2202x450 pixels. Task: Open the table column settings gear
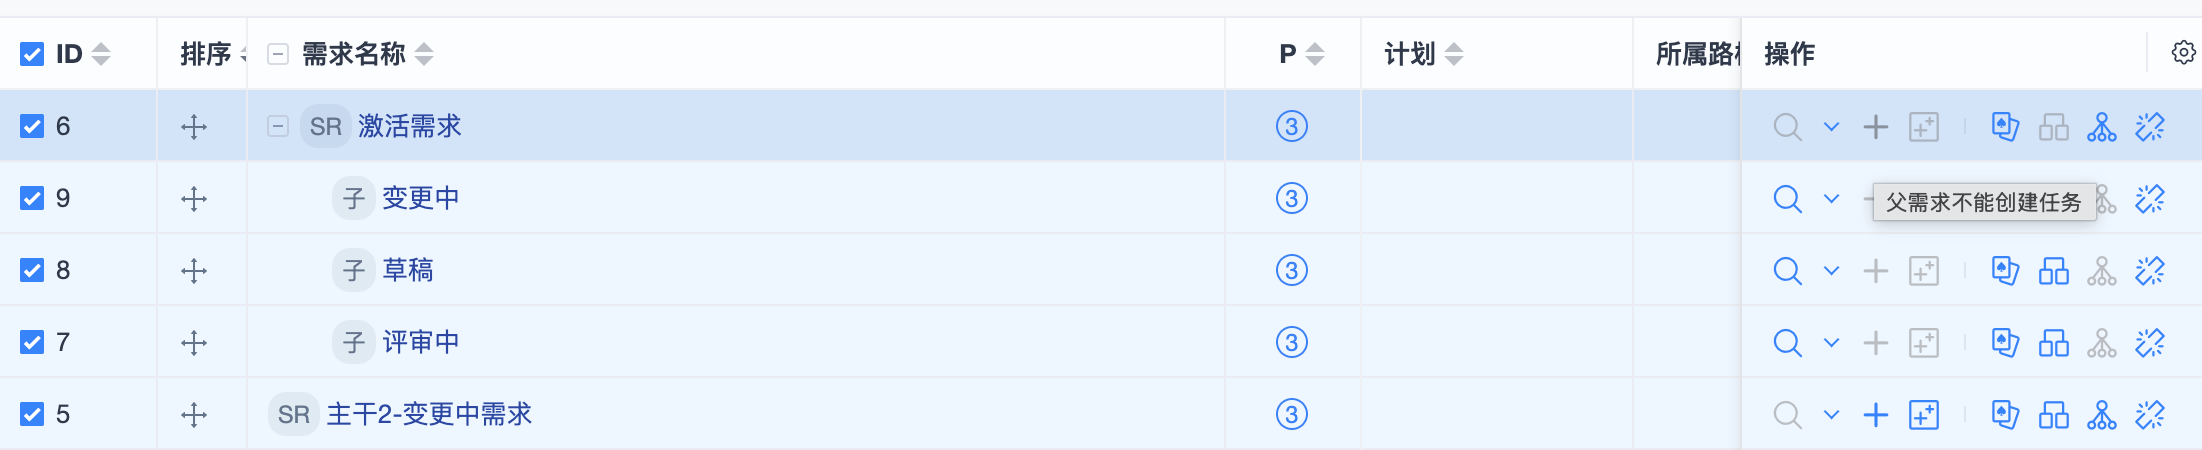click(2183, 53)
